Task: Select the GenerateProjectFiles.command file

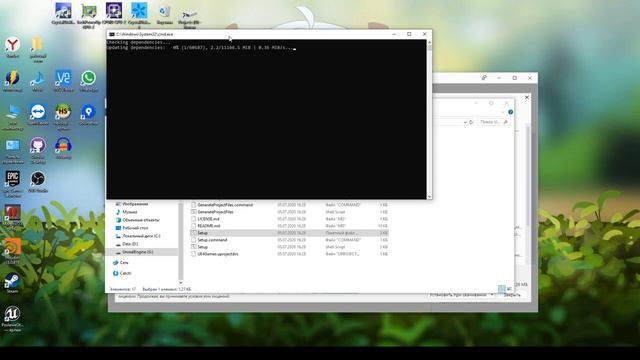Action: pos(289,205)
